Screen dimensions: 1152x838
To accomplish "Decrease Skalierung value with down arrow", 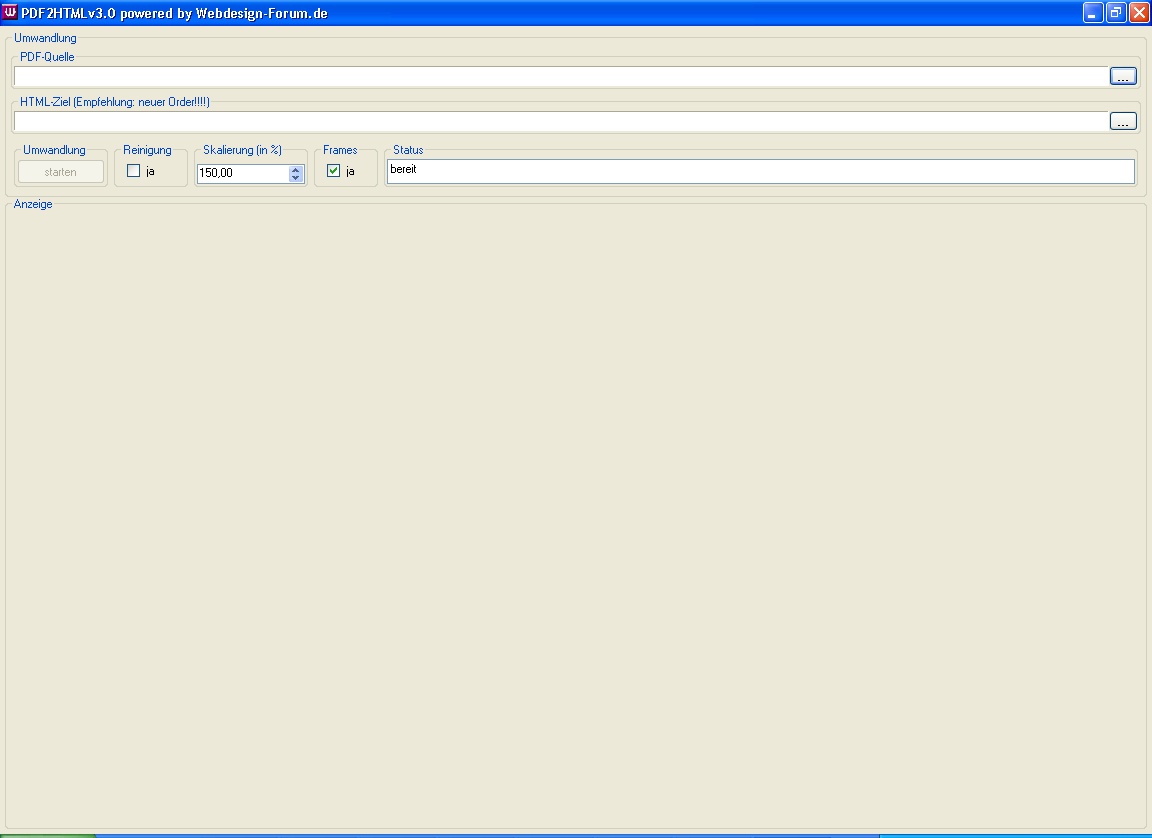I will [295, 178].
